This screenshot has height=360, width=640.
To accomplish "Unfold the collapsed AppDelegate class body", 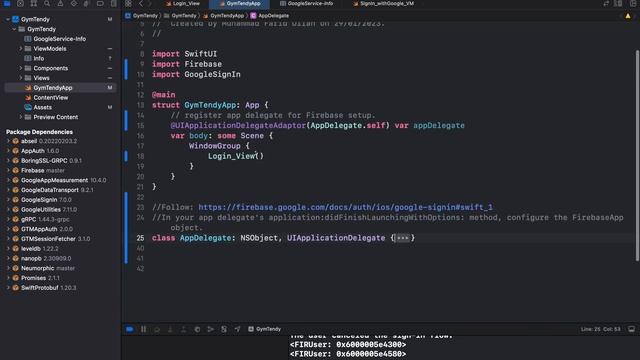I will pyautogui.click(x=402, y=238).
